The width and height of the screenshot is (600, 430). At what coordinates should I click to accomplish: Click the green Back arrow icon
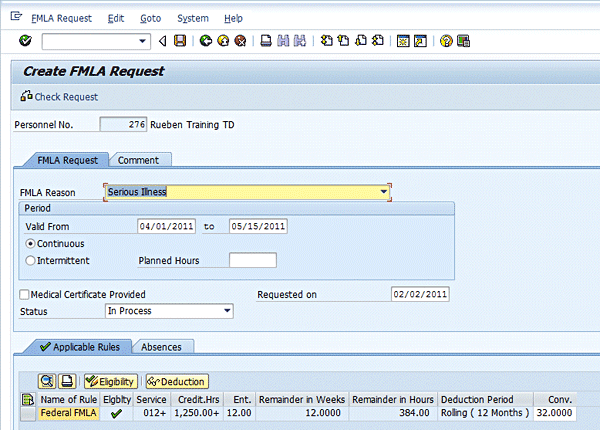pos(206,41)
